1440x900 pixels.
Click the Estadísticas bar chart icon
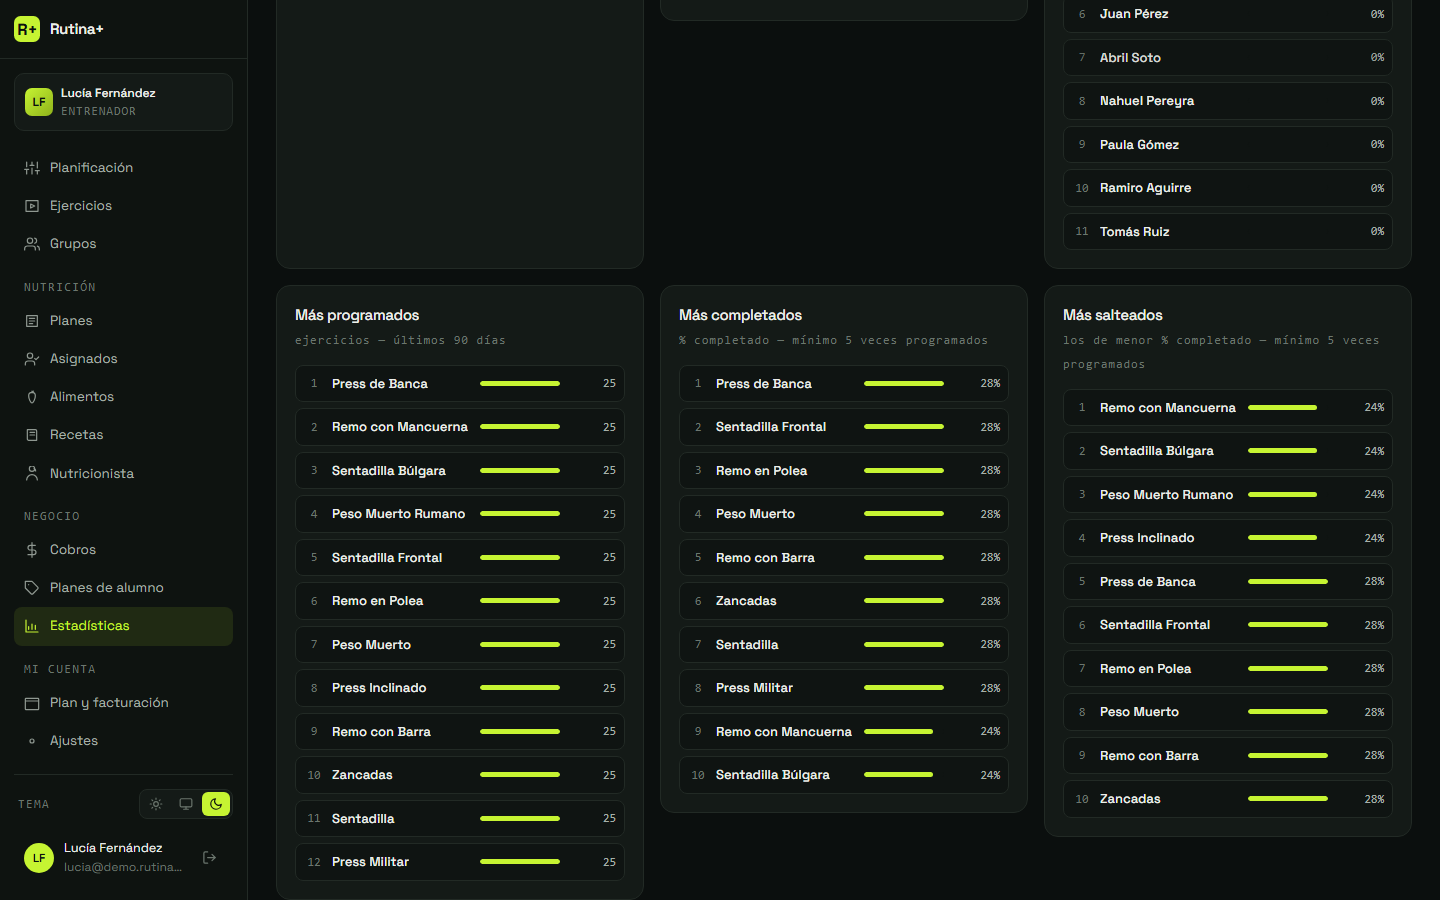[32, 626]
